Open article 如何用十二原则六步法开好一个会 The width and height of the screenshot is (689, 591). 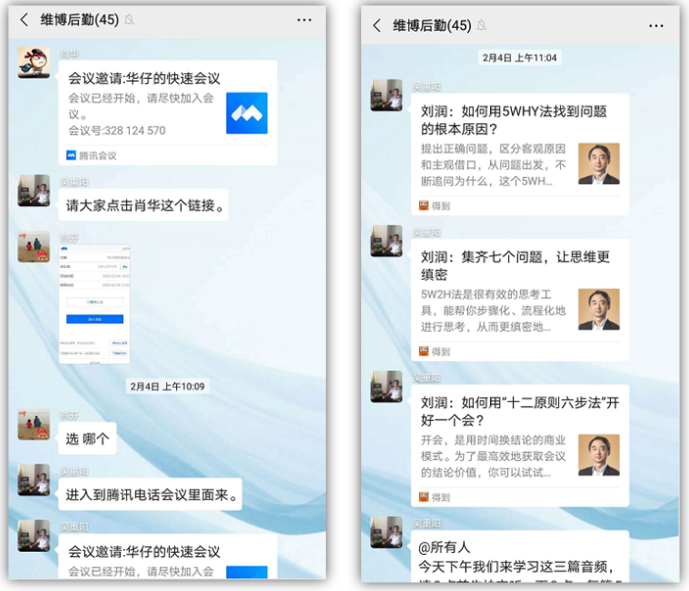point(520,446)
